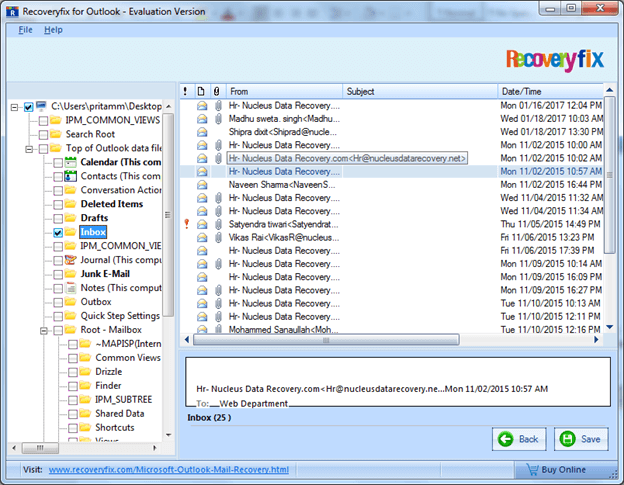Click email list scroll down arrow
The height and width of the screenshot is (485, 624).
(x=609, y=327)
